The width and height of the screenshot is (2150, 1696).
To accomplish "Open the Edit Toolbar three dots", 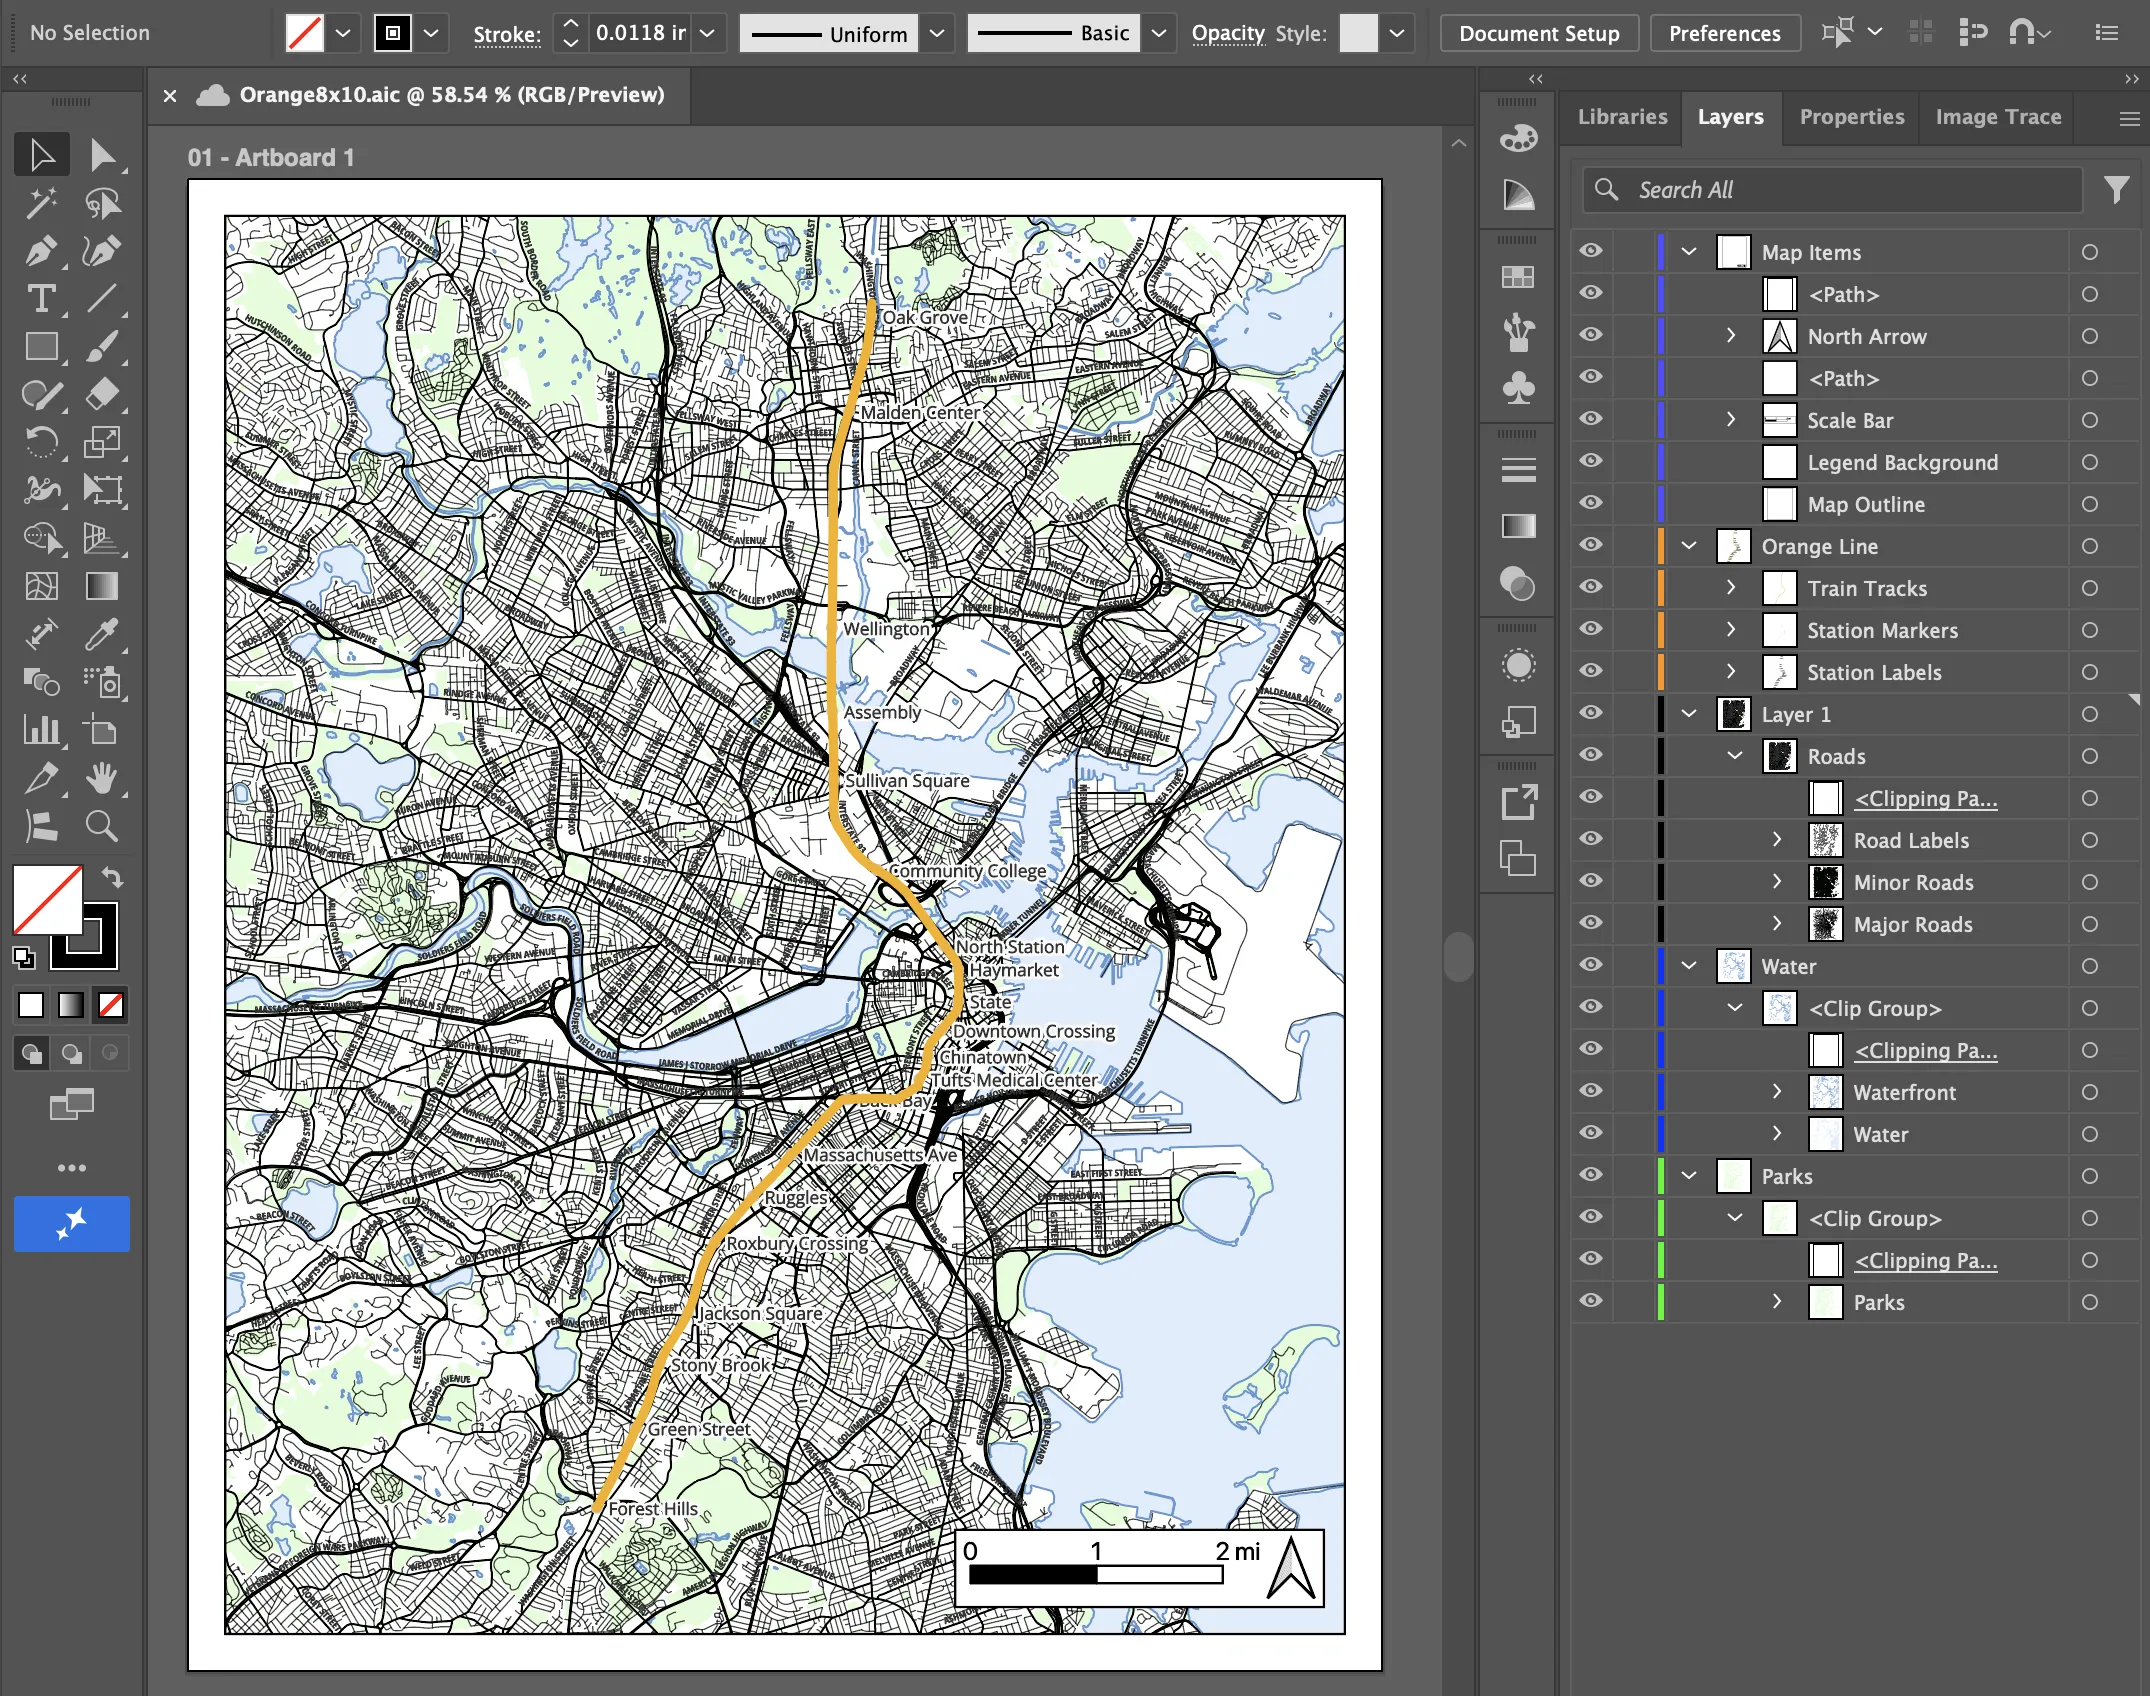I will click(x=71, y=1168).
